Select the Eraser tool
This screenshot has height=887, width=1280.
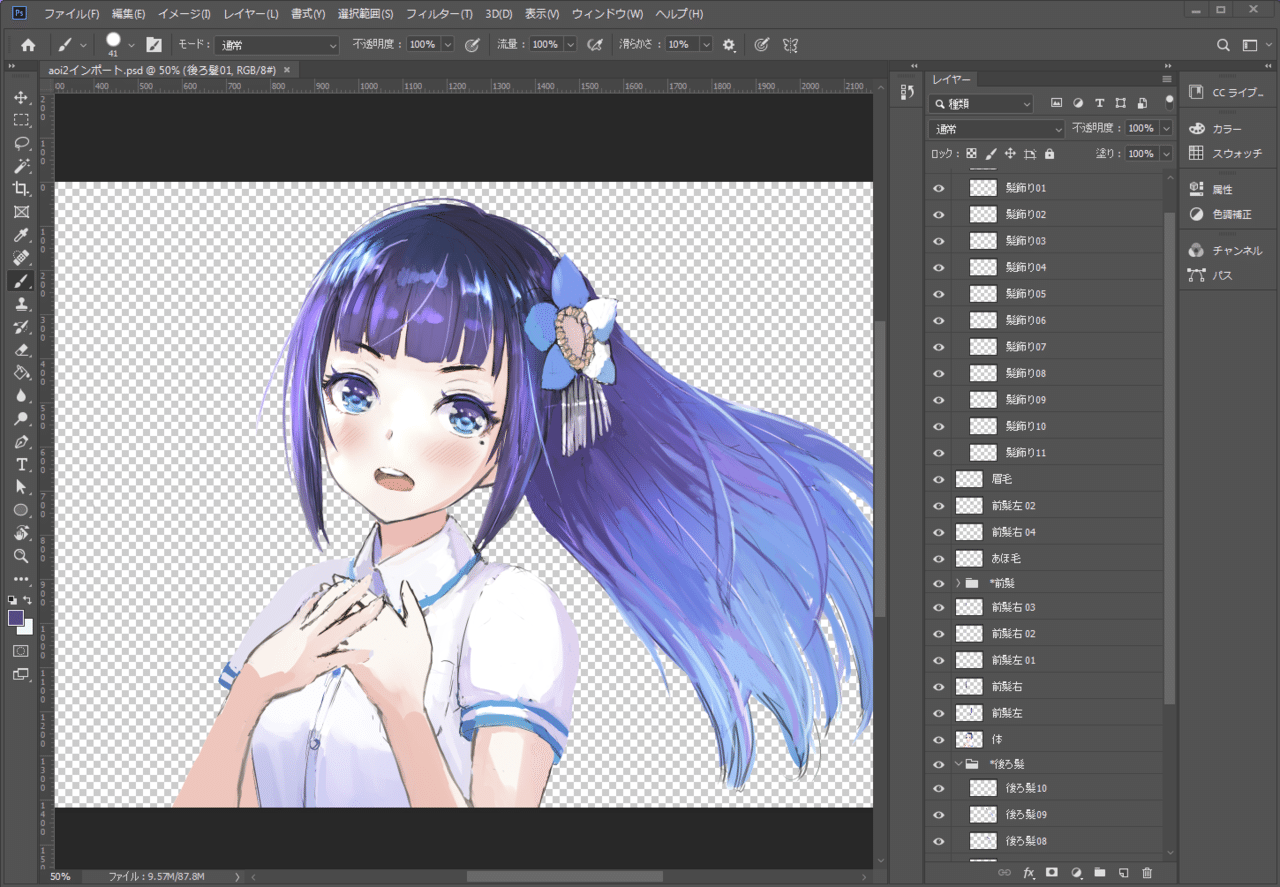pyautogui.click(x=21, y=350)
